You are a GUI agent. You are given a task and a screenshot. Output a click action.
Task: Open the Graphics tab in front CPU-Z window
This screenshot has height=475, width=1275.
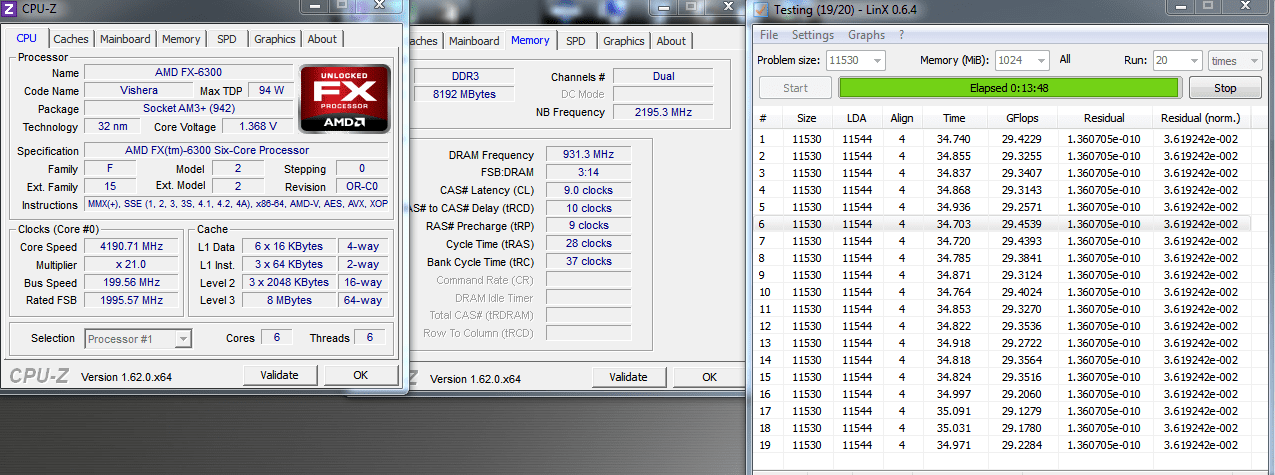(274, 39)
